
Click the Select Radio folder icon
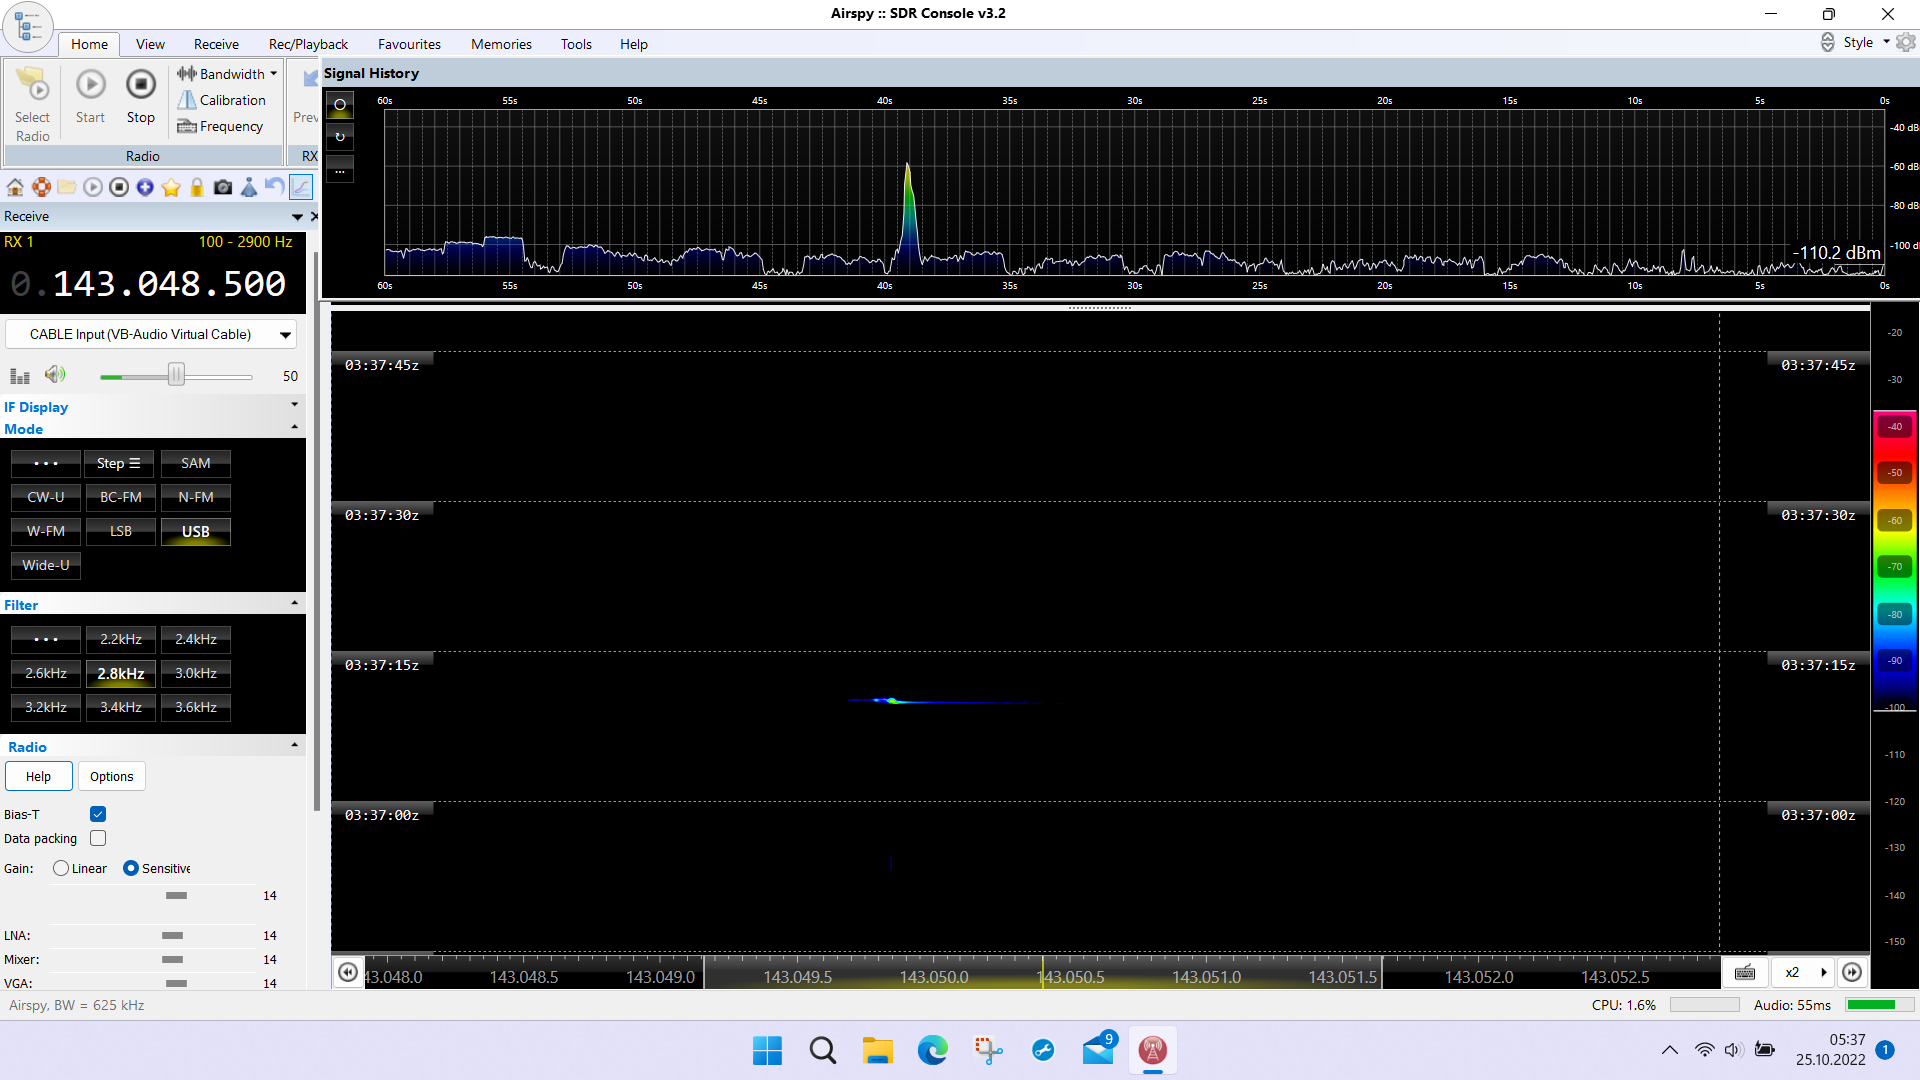pos(32,85)
